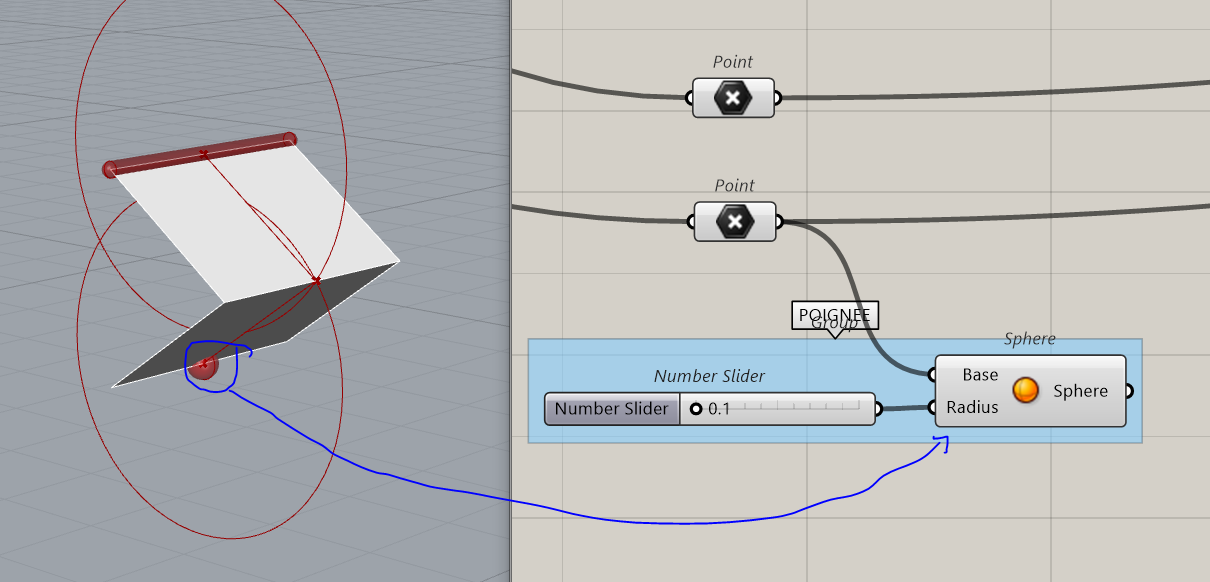Click the orange Sphere component icon
This screenshot has height=582, width=1210.
click(1025, 391)
